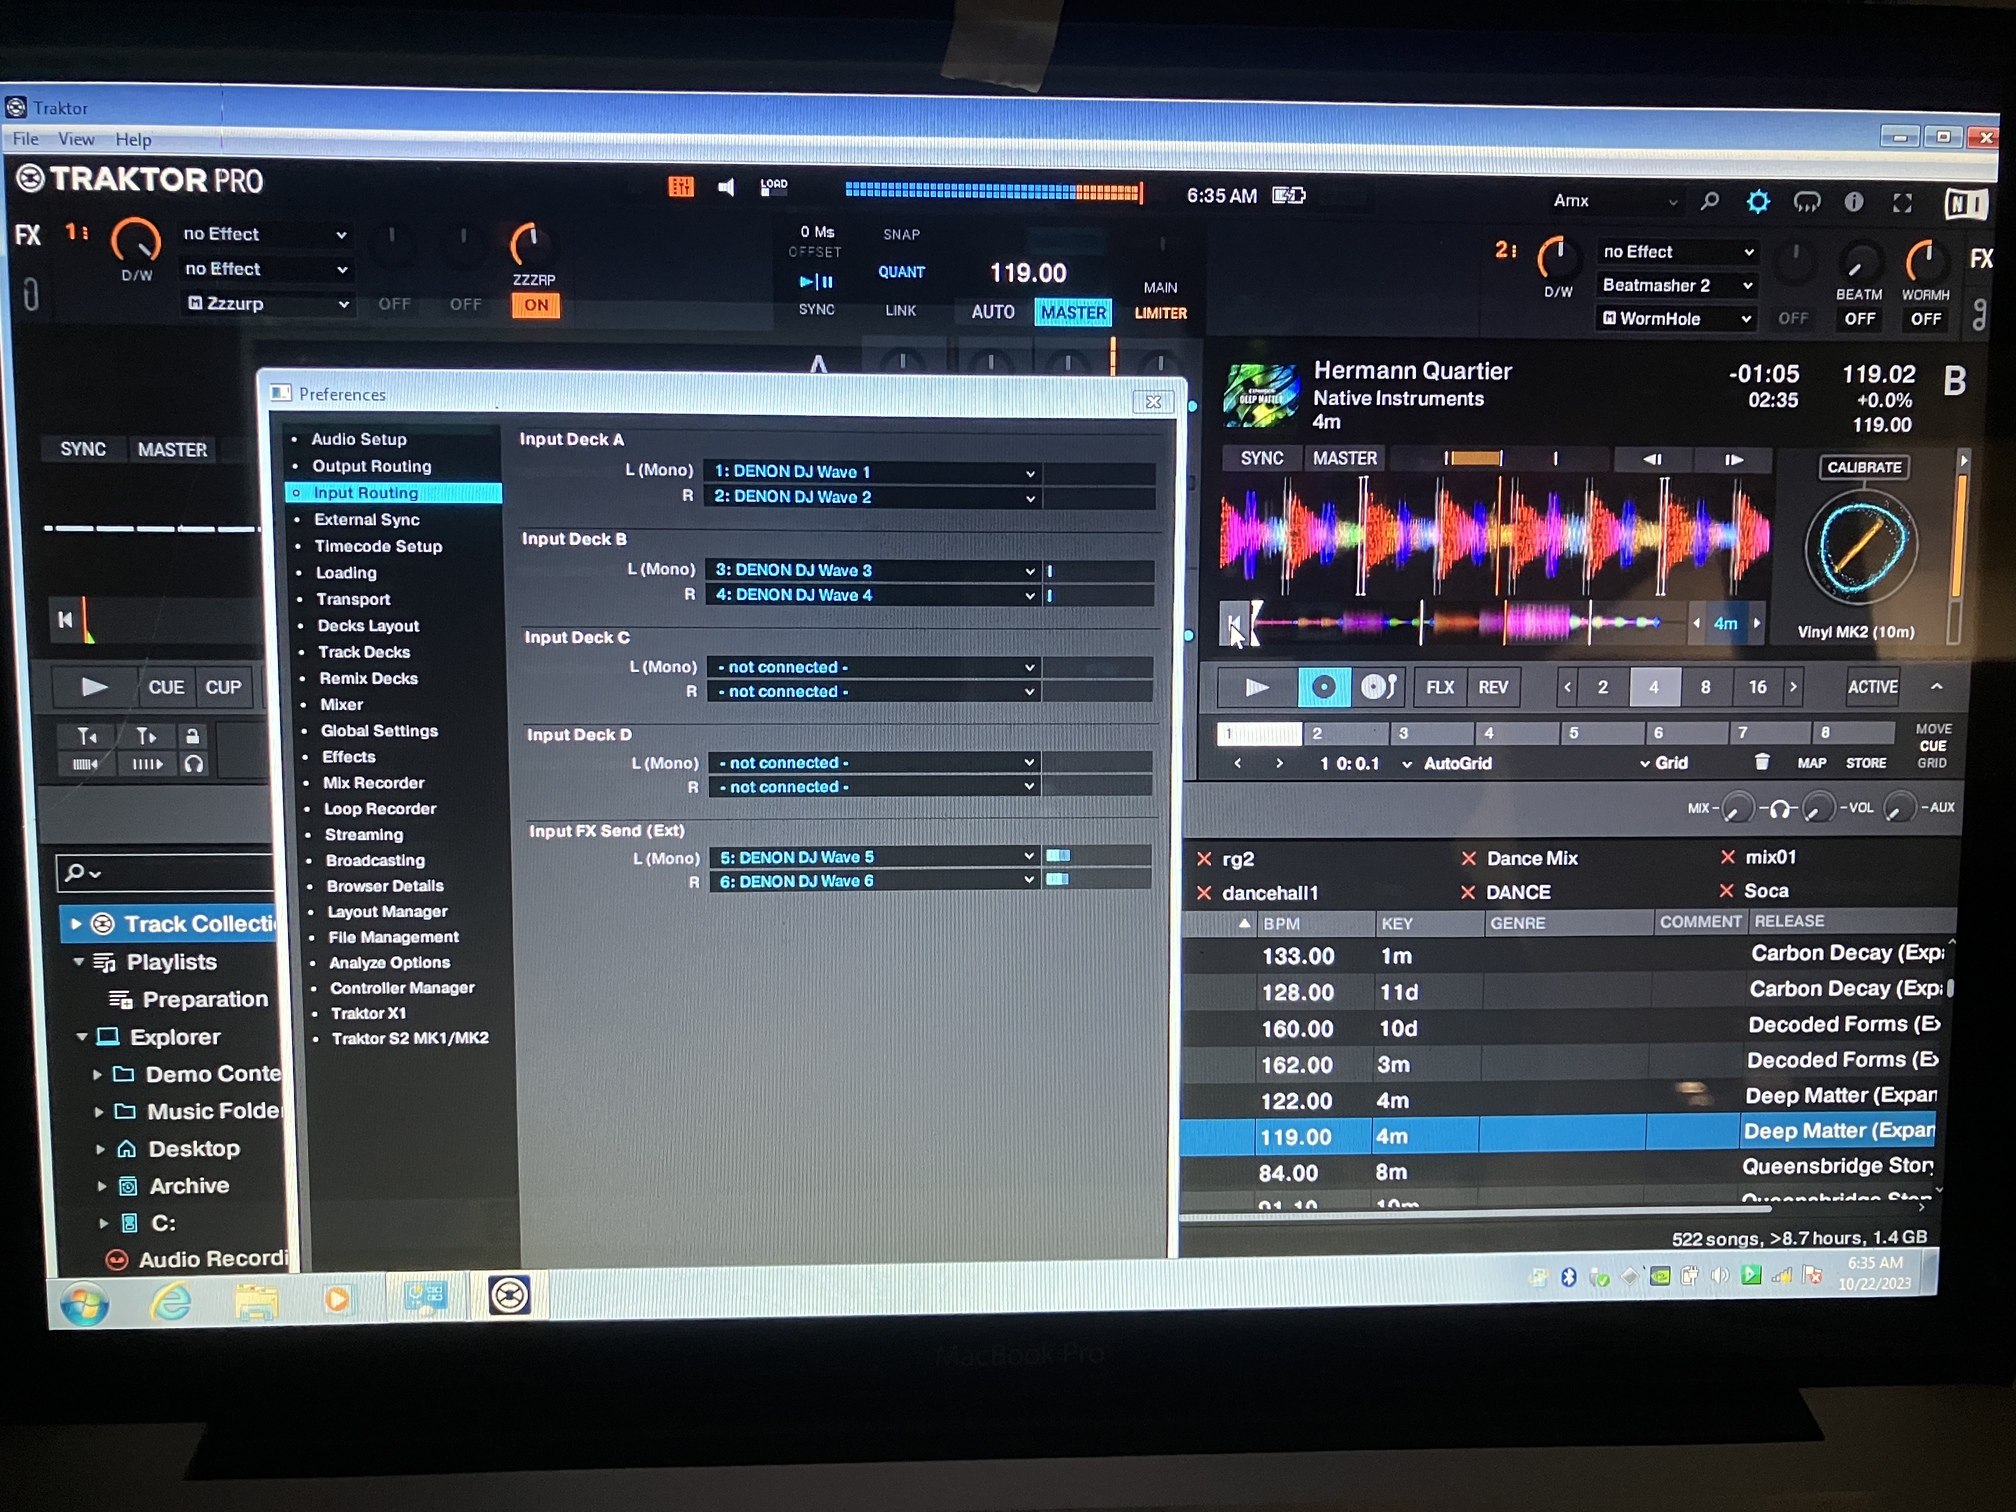
Task: Open FX2 Beatmasher 2 effect dropdown
Action: 1676,286
